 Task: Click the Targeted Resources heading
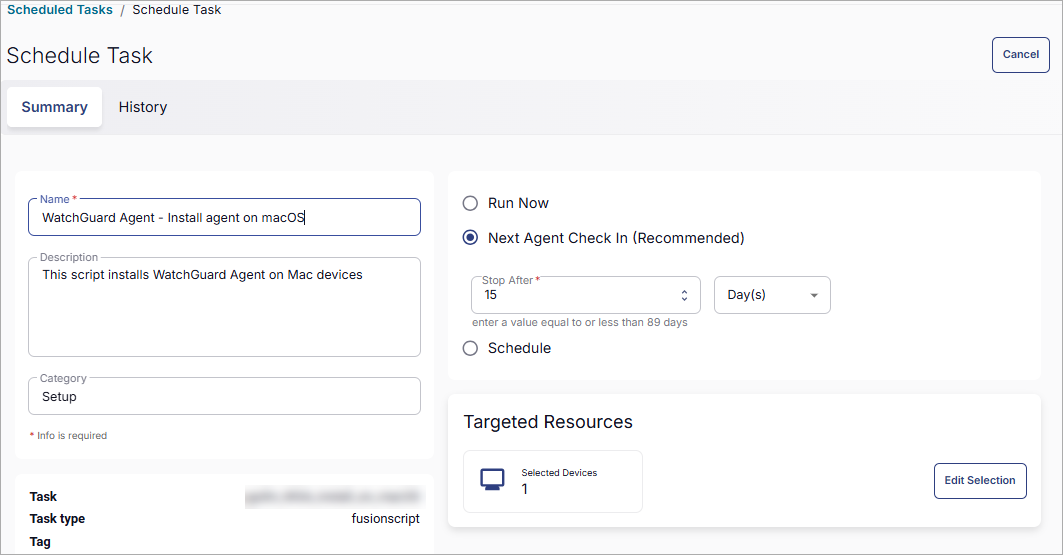pos(548,422)
